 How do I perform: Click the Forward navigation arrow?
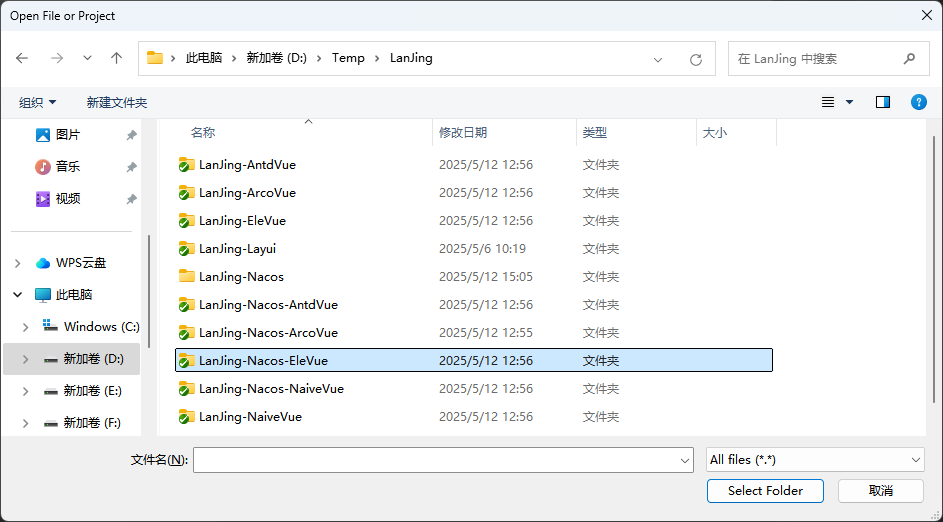pyautogui.click(x=57, y=58)
